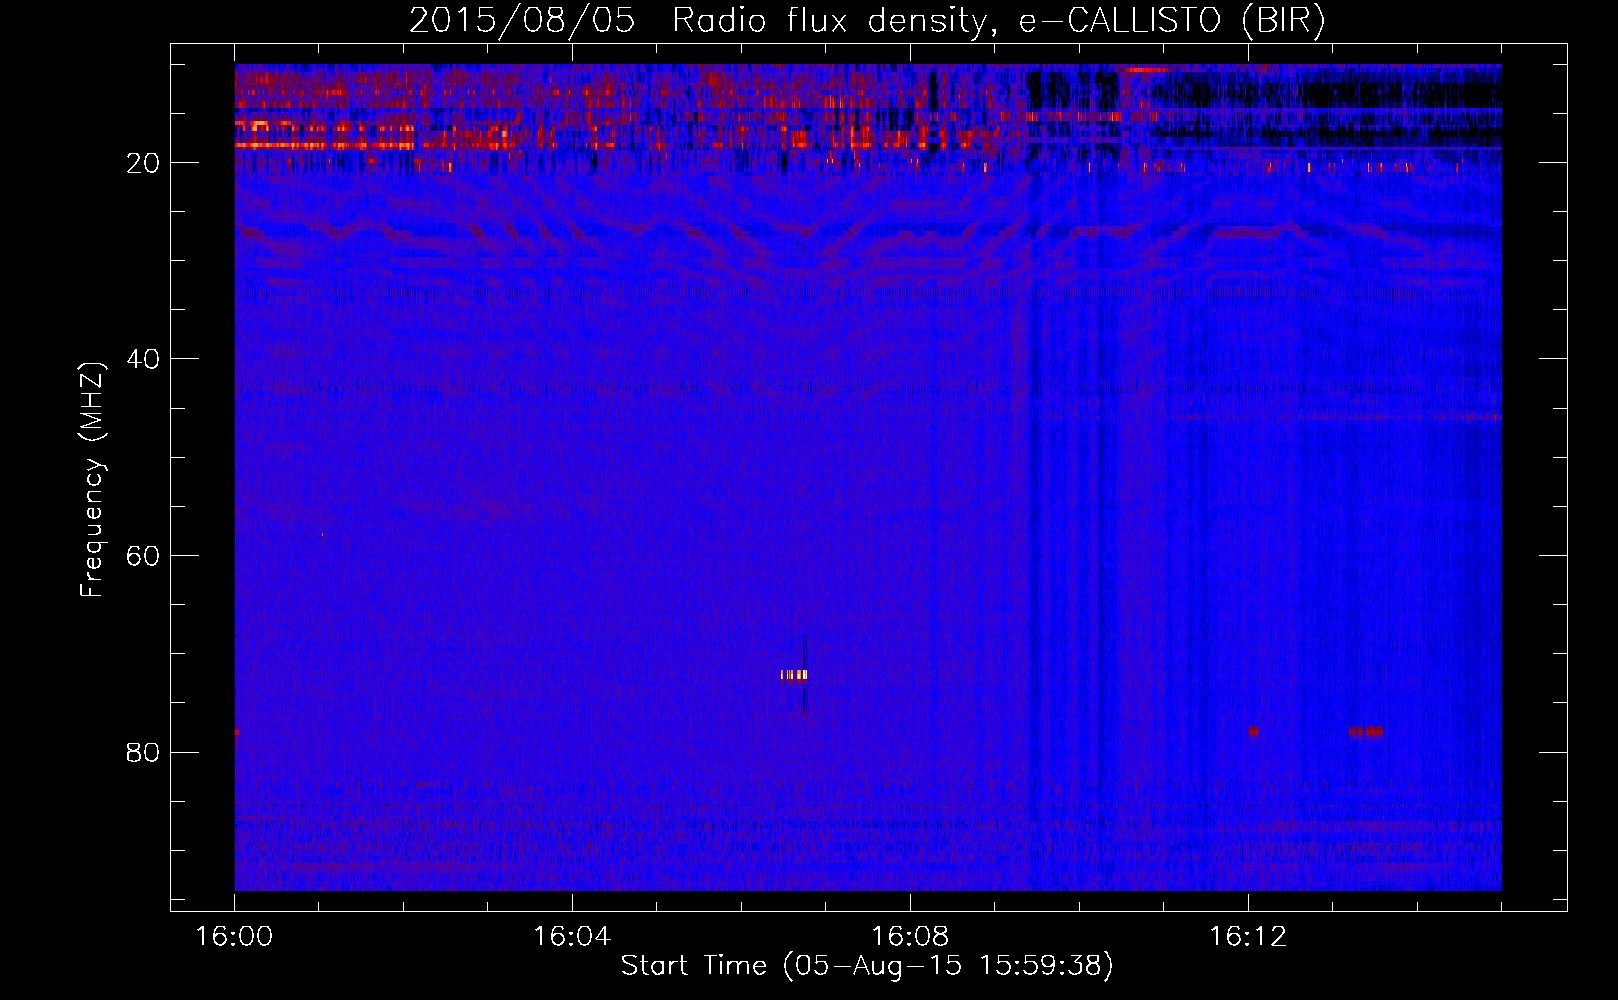This screenshot has width=1618, height=1000.
Task: Click the 16:04 time tick label
Action: (x=572, y=937)
